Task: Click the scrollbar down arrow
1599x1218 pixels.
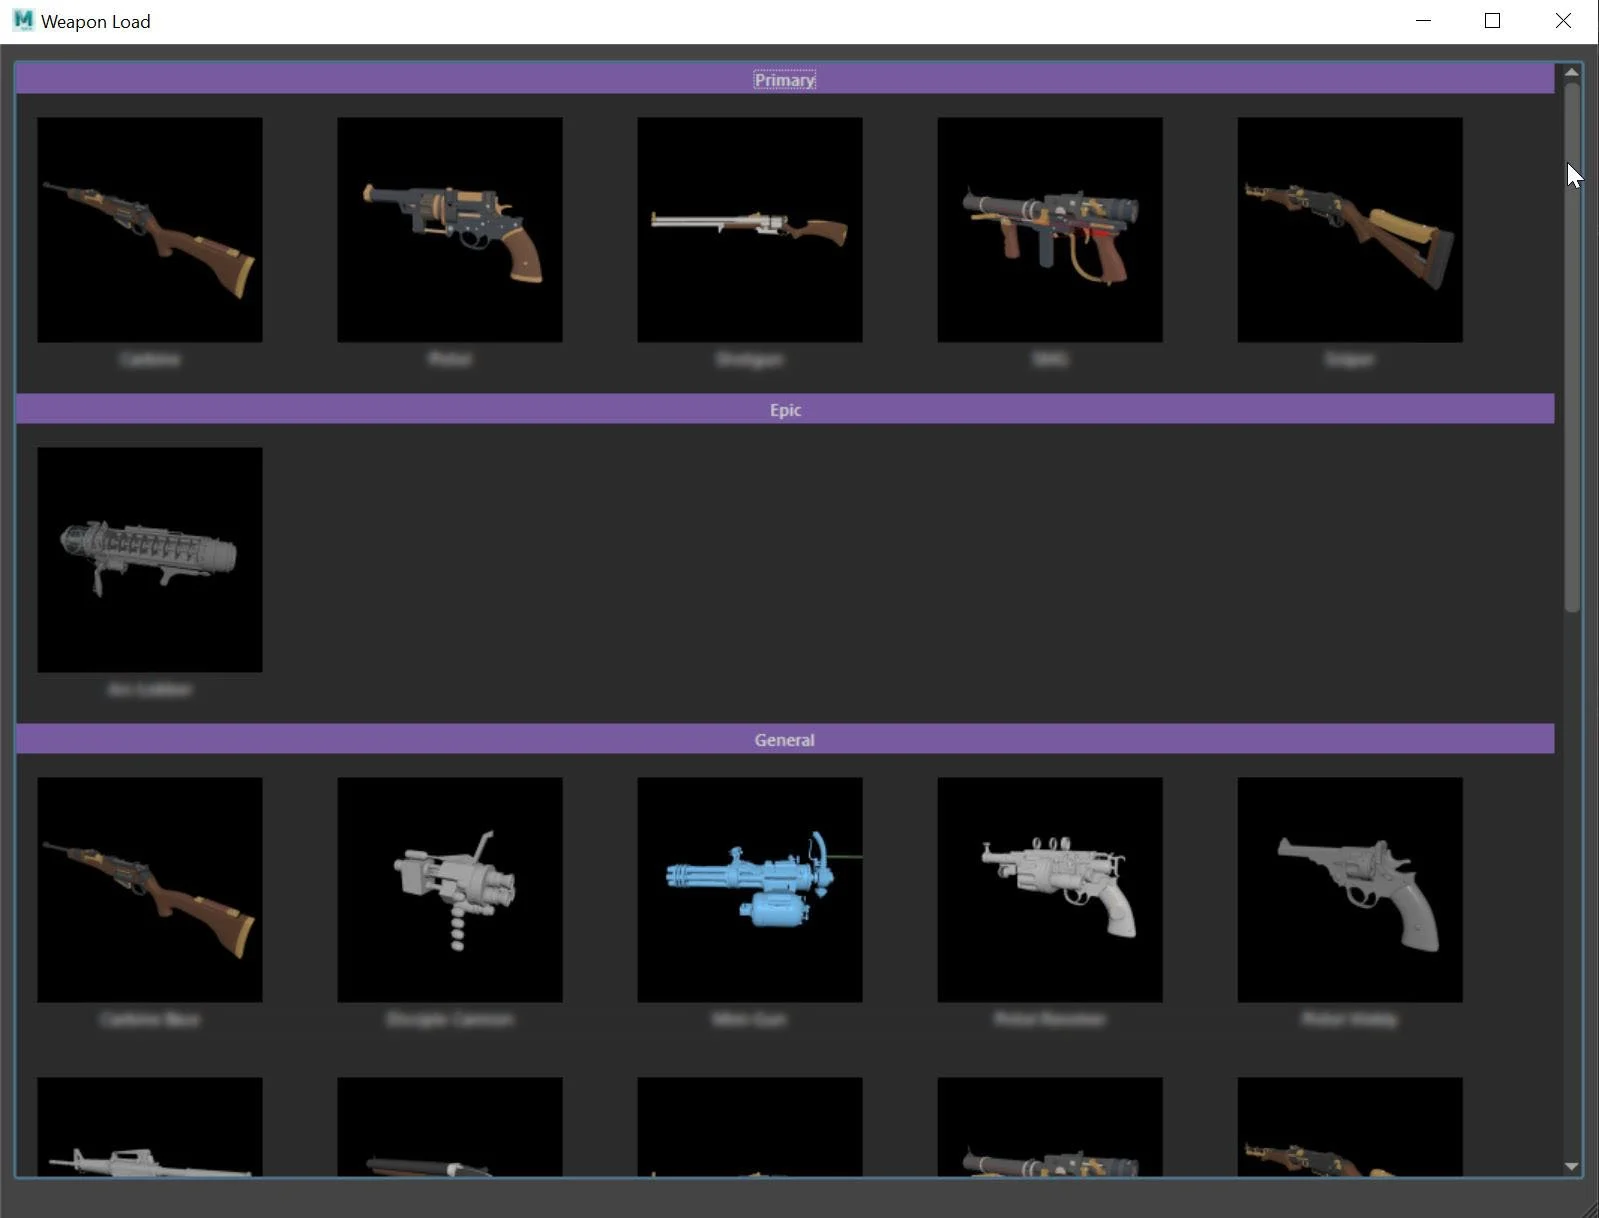Action: [1571, 1166]
